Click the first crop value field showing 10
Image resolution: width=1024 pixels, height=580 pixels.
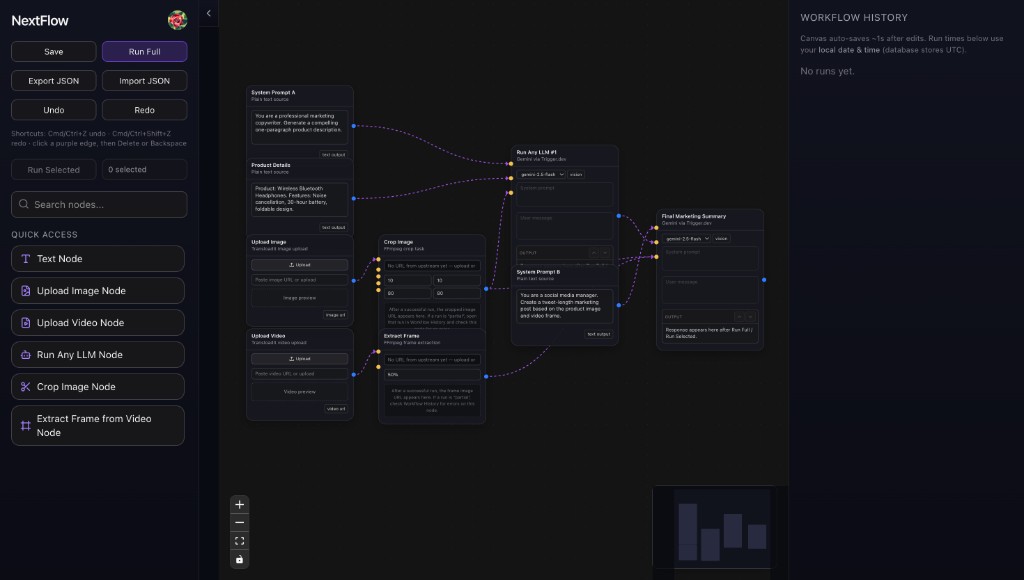(408, 280)
